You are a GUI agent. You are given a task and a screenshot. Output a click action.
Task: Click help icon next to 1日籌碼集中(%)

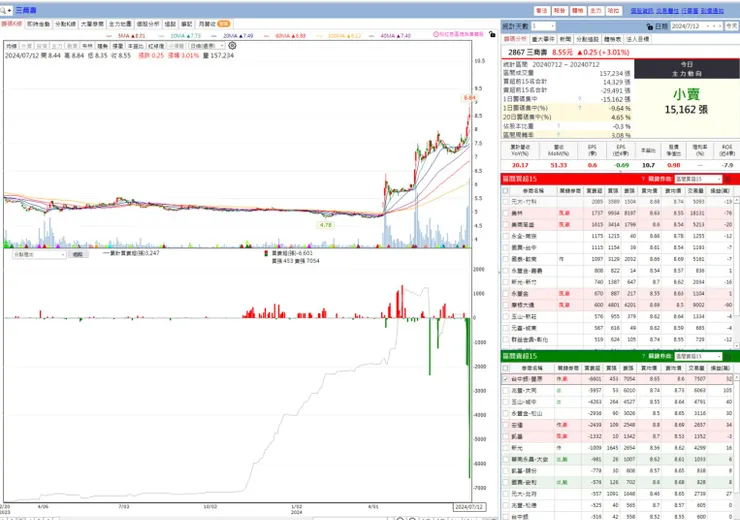click(580, 108)
